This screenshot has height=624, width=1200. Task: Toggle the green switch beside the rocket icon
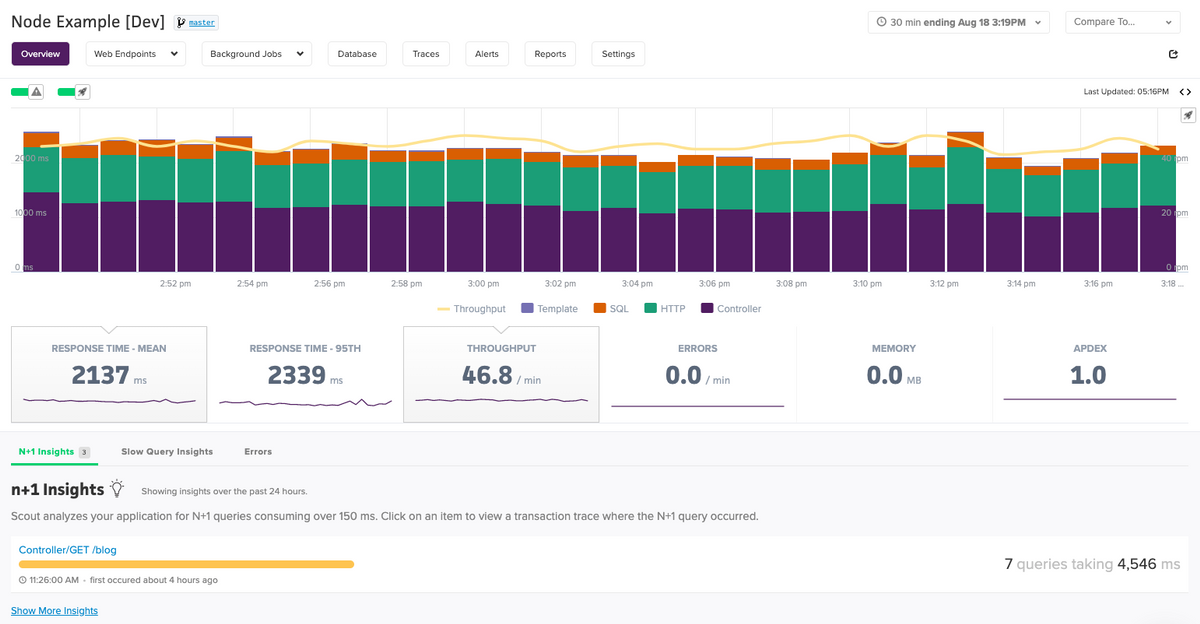64,91
